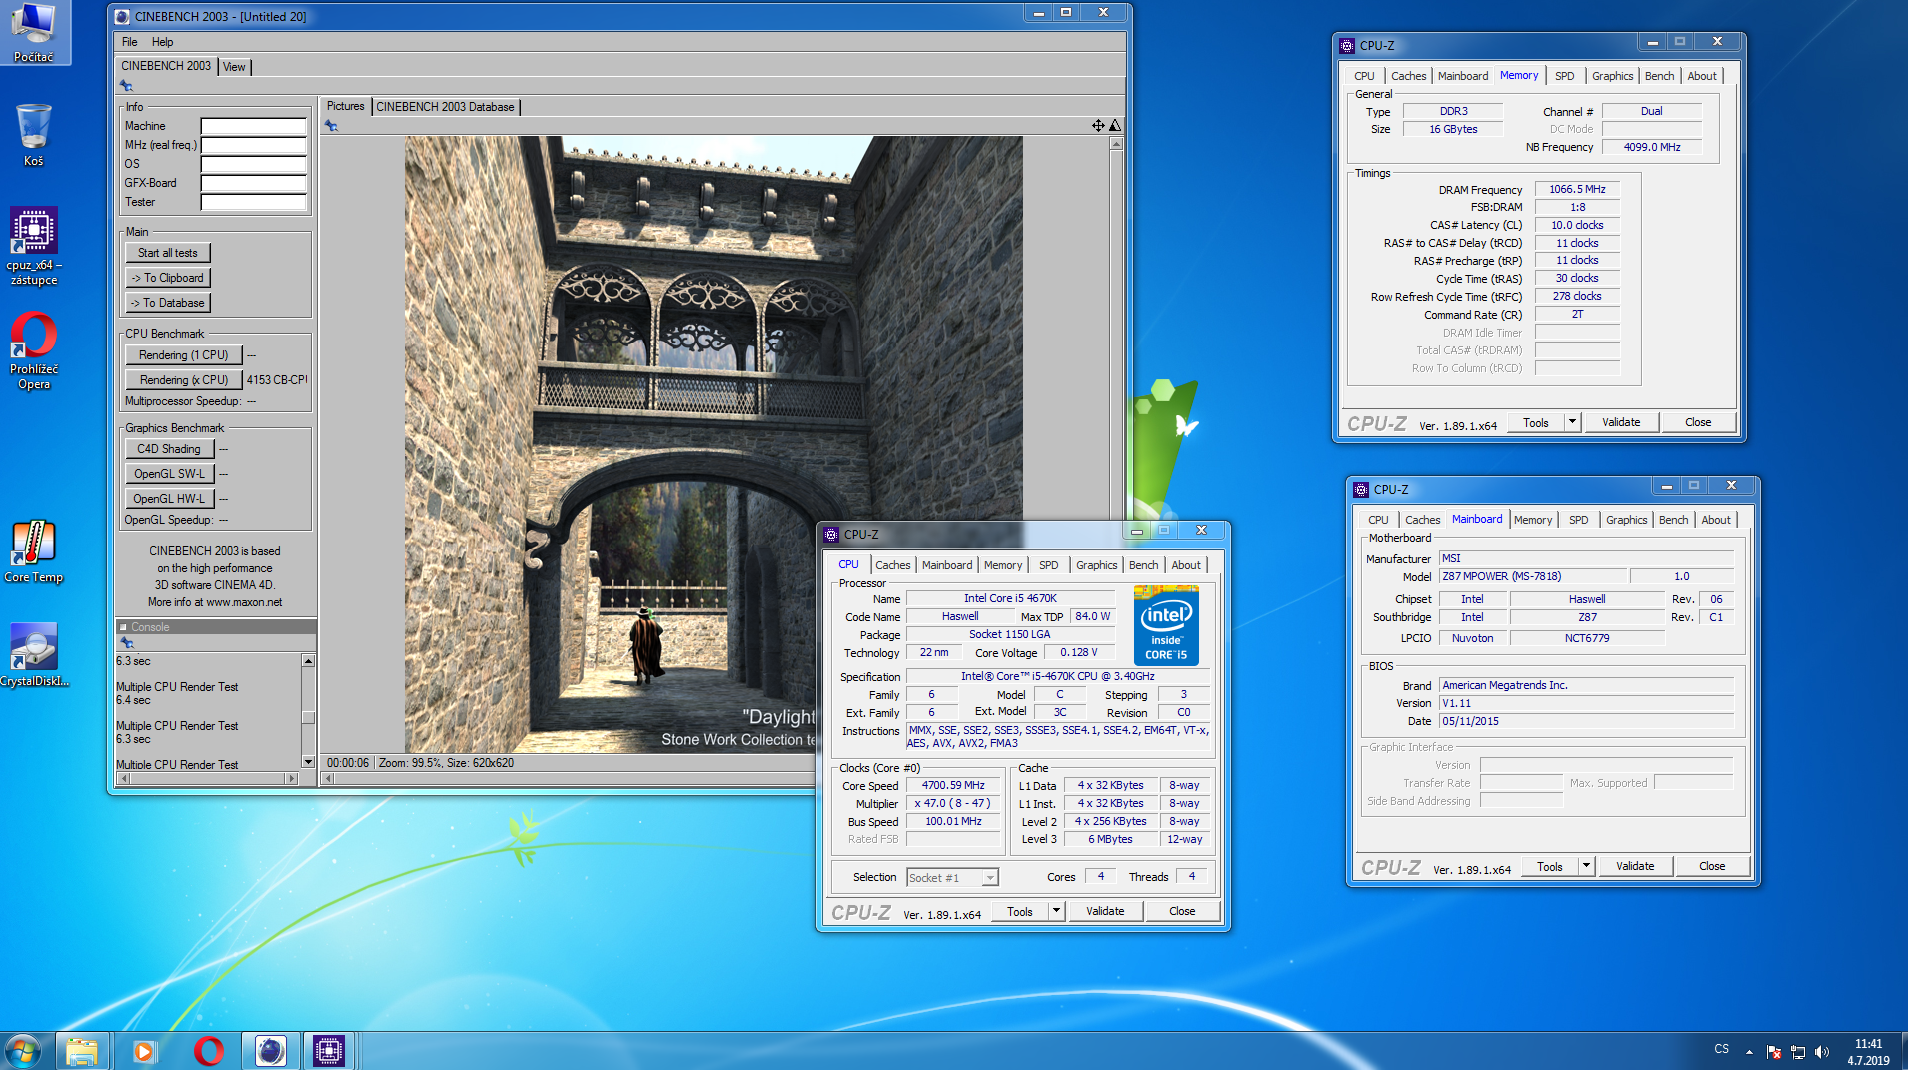Click the console scroll up arrow
Screen dimensions: 1908x1070
tap(308, 661)
